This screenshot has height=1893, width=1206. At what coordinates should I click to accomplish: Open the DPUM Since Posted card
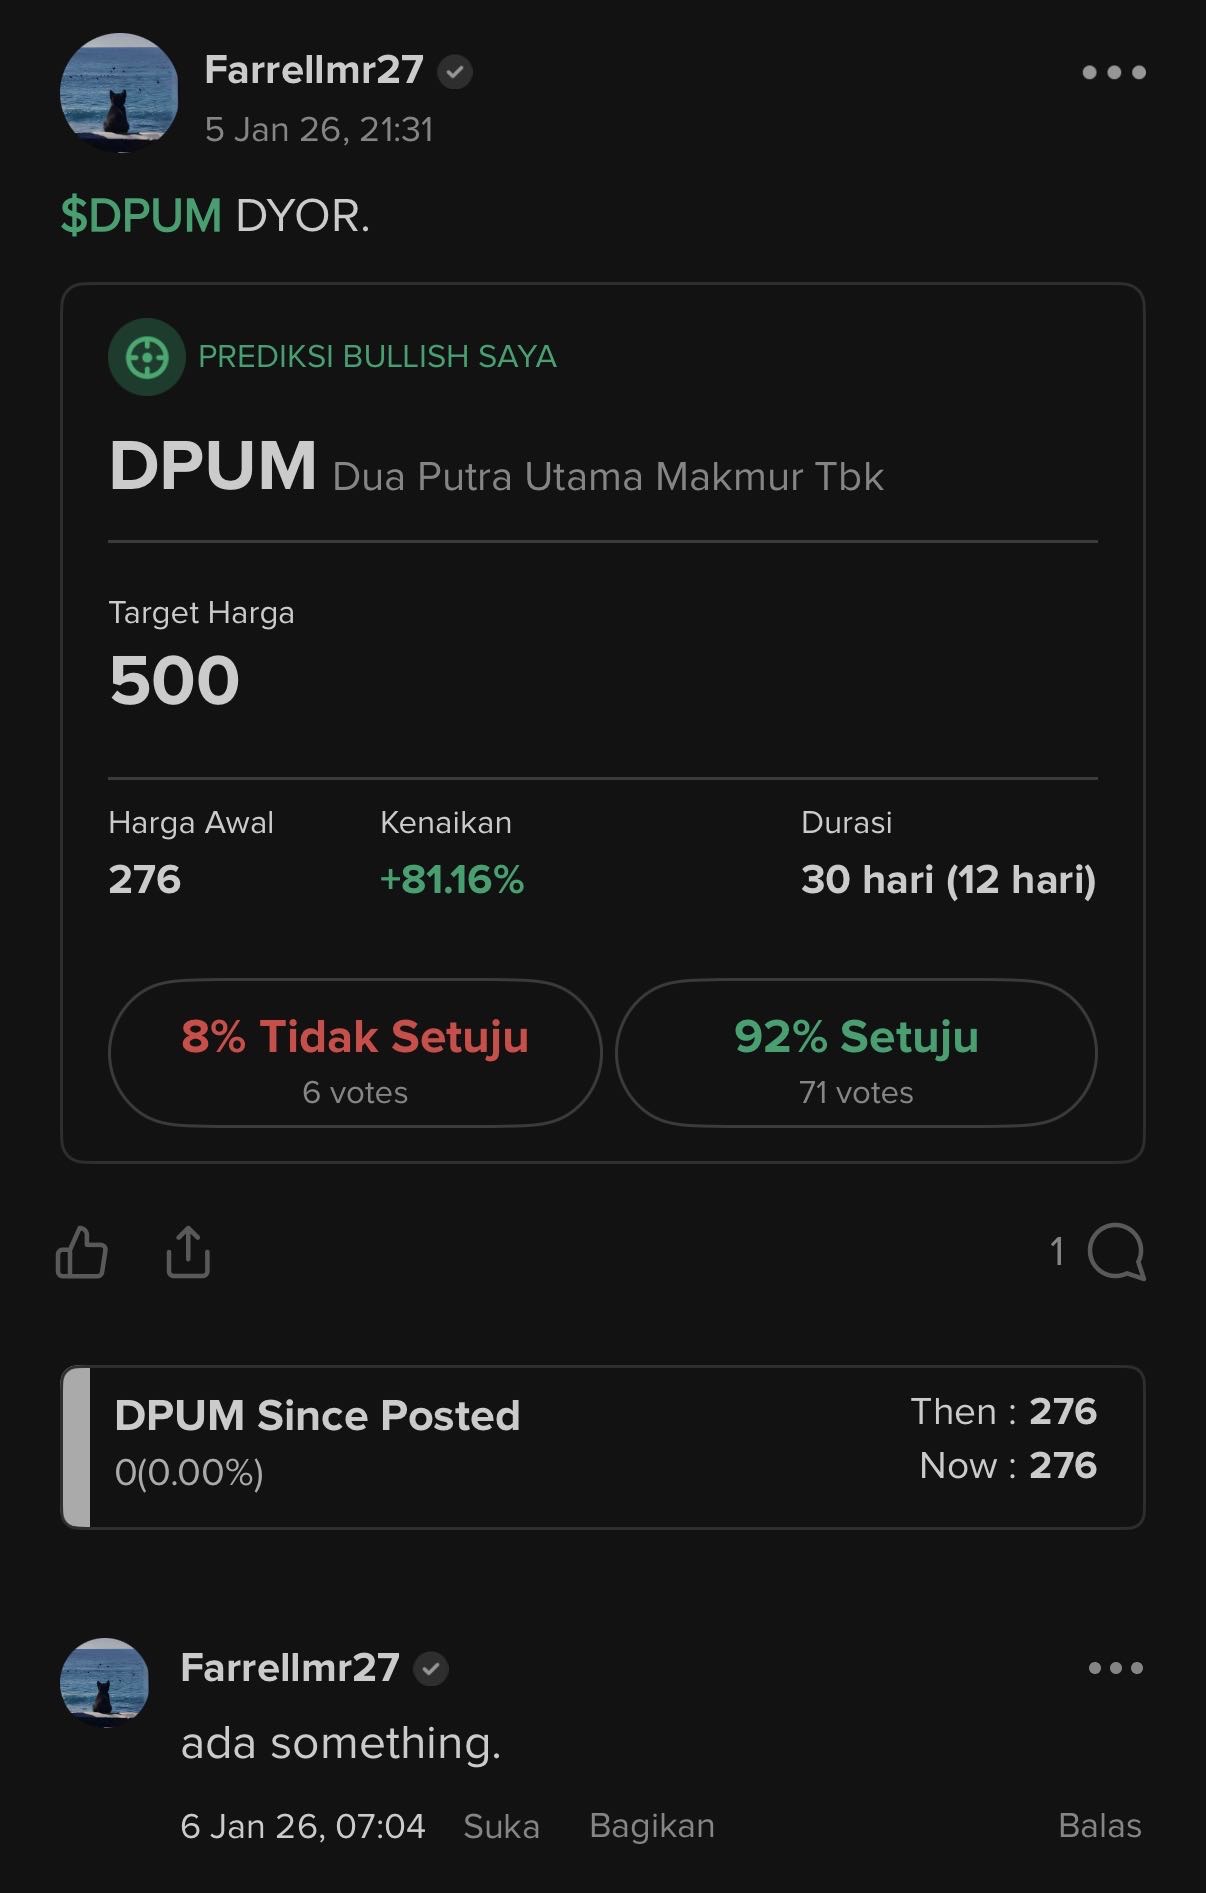[x=603, y=1447]
